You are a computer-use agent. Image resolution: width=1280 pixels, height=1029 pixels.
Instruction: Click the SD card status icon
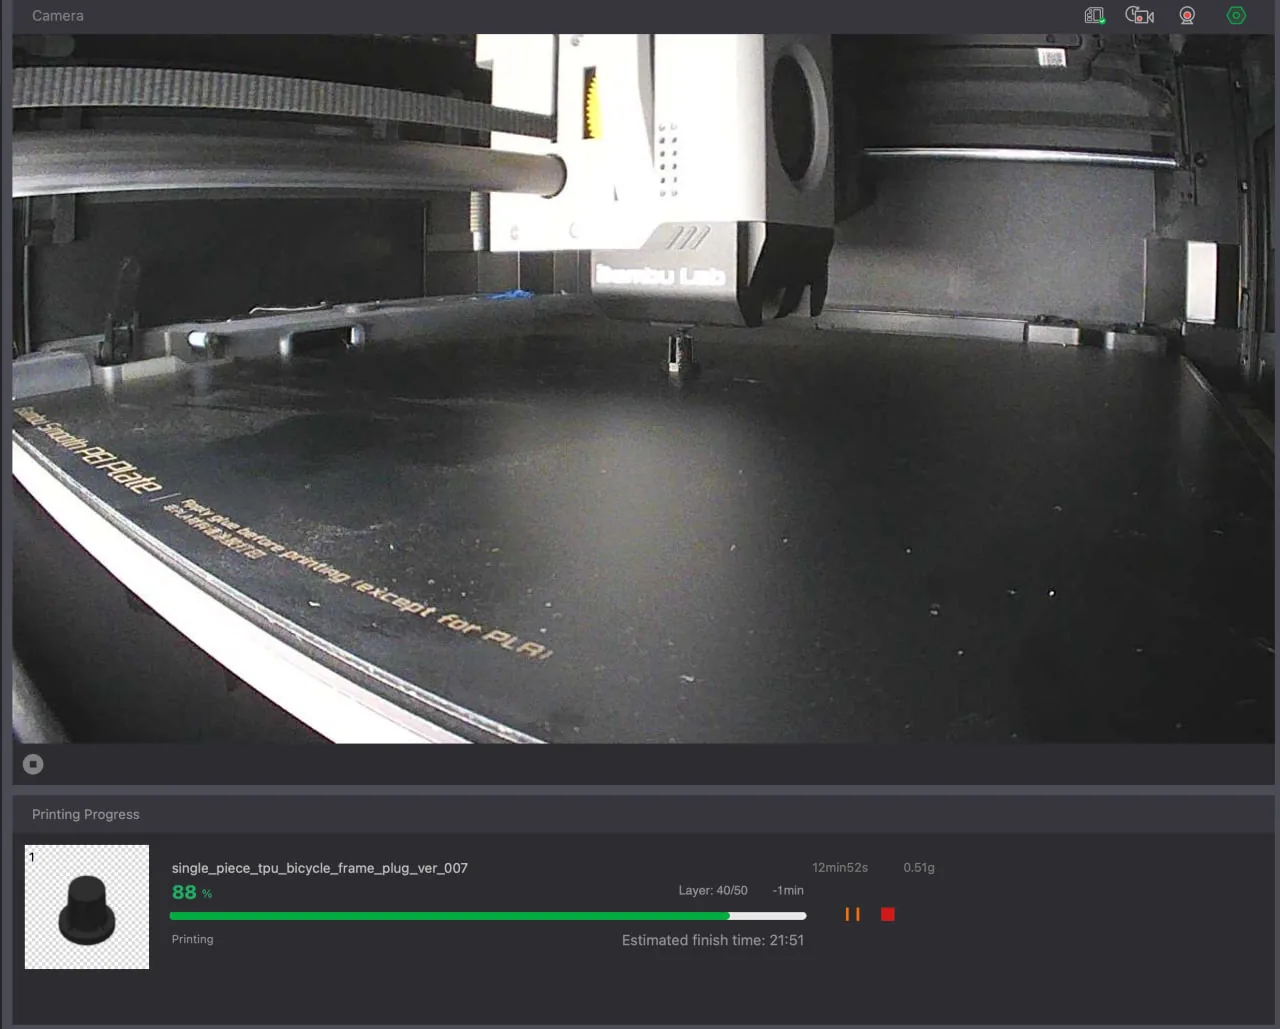point(1095,16)
